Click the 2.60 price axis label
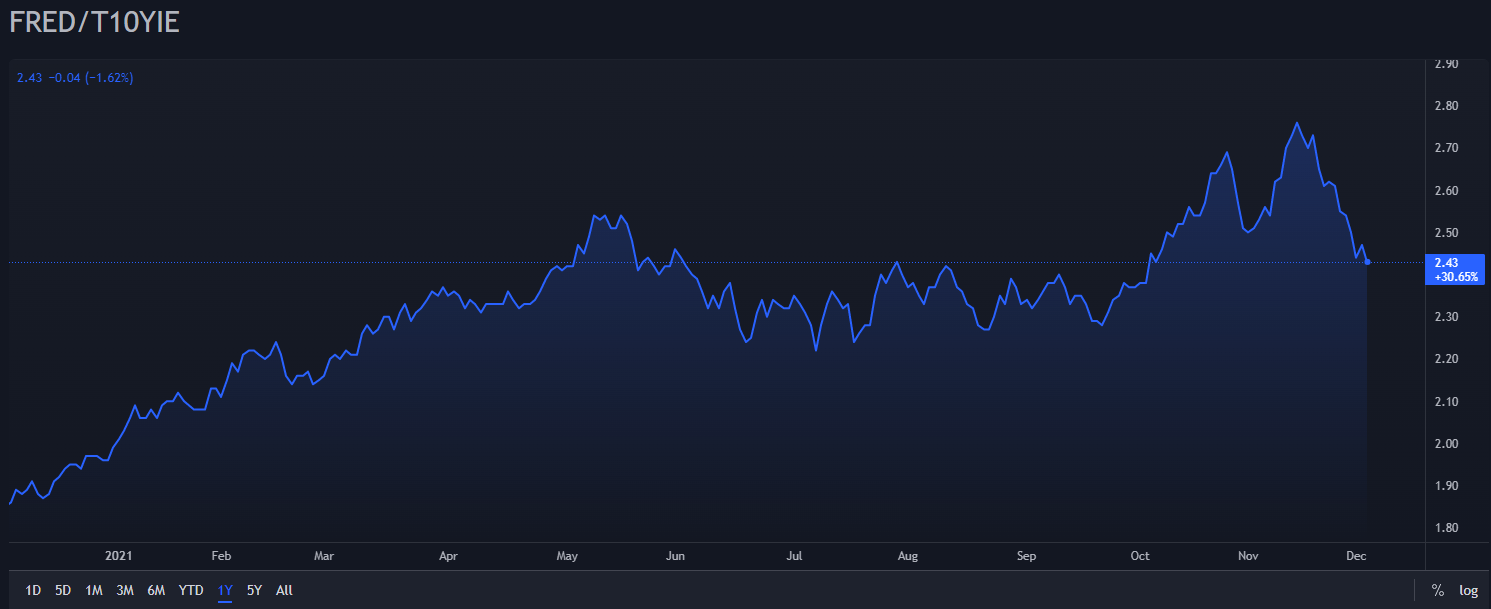Image resolution: width=1491 pixels, height=609 pixels. tap(1446, 191)
